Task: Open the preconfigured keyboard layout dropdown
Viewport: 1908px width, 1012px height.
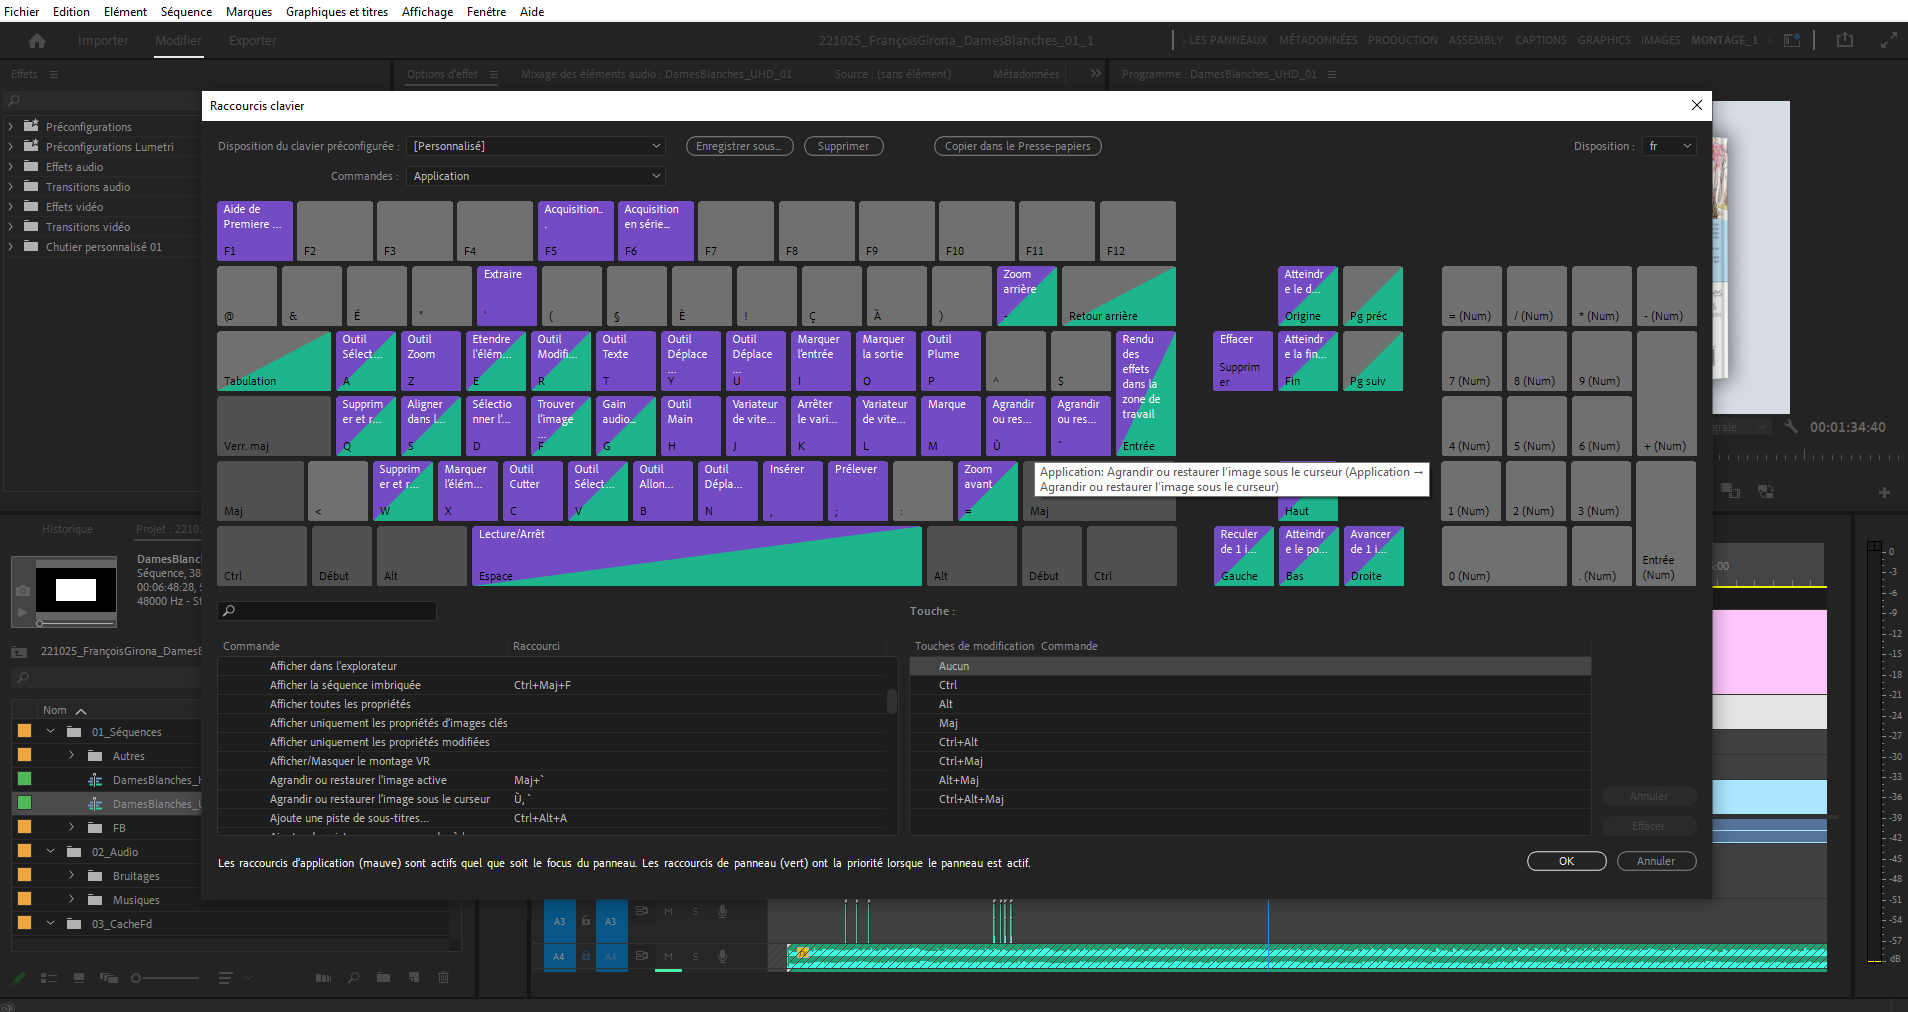Action: 537,146
